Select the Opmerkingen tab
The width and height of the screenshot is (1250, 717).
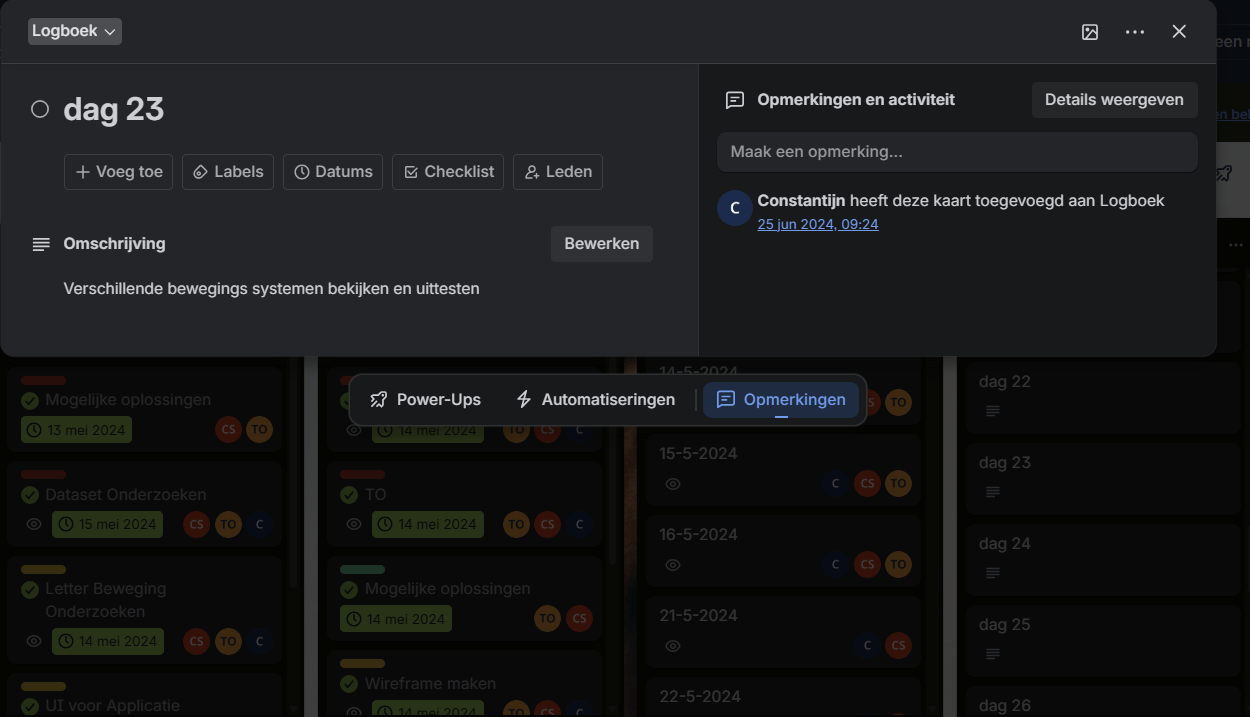(781, 400)
